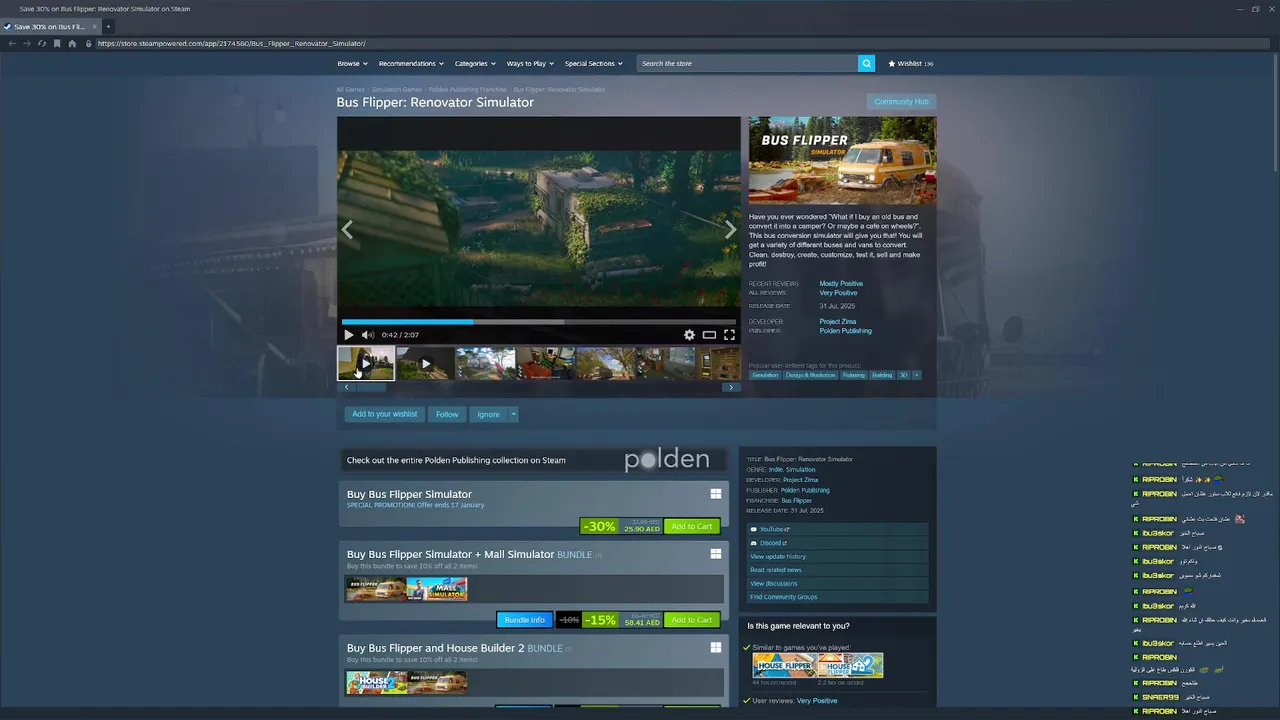Open a new tab with the plus button
The width and height of the screenshot is (1280, 720).
pyautogui.click(x=108, y=26)
